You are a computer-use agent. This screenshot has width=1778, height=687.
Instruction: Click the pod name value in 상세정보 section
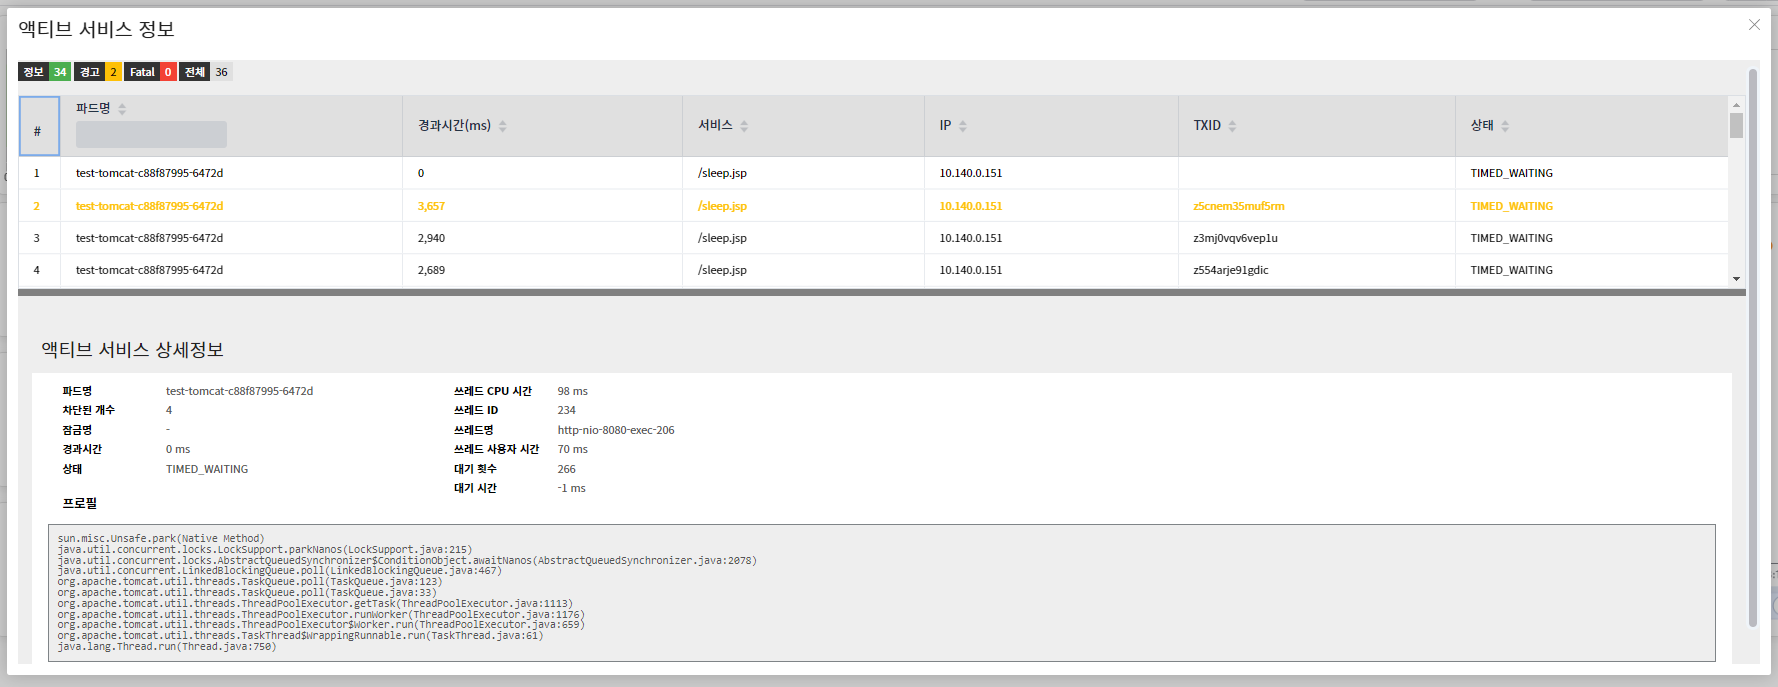(x=239, y=391)
